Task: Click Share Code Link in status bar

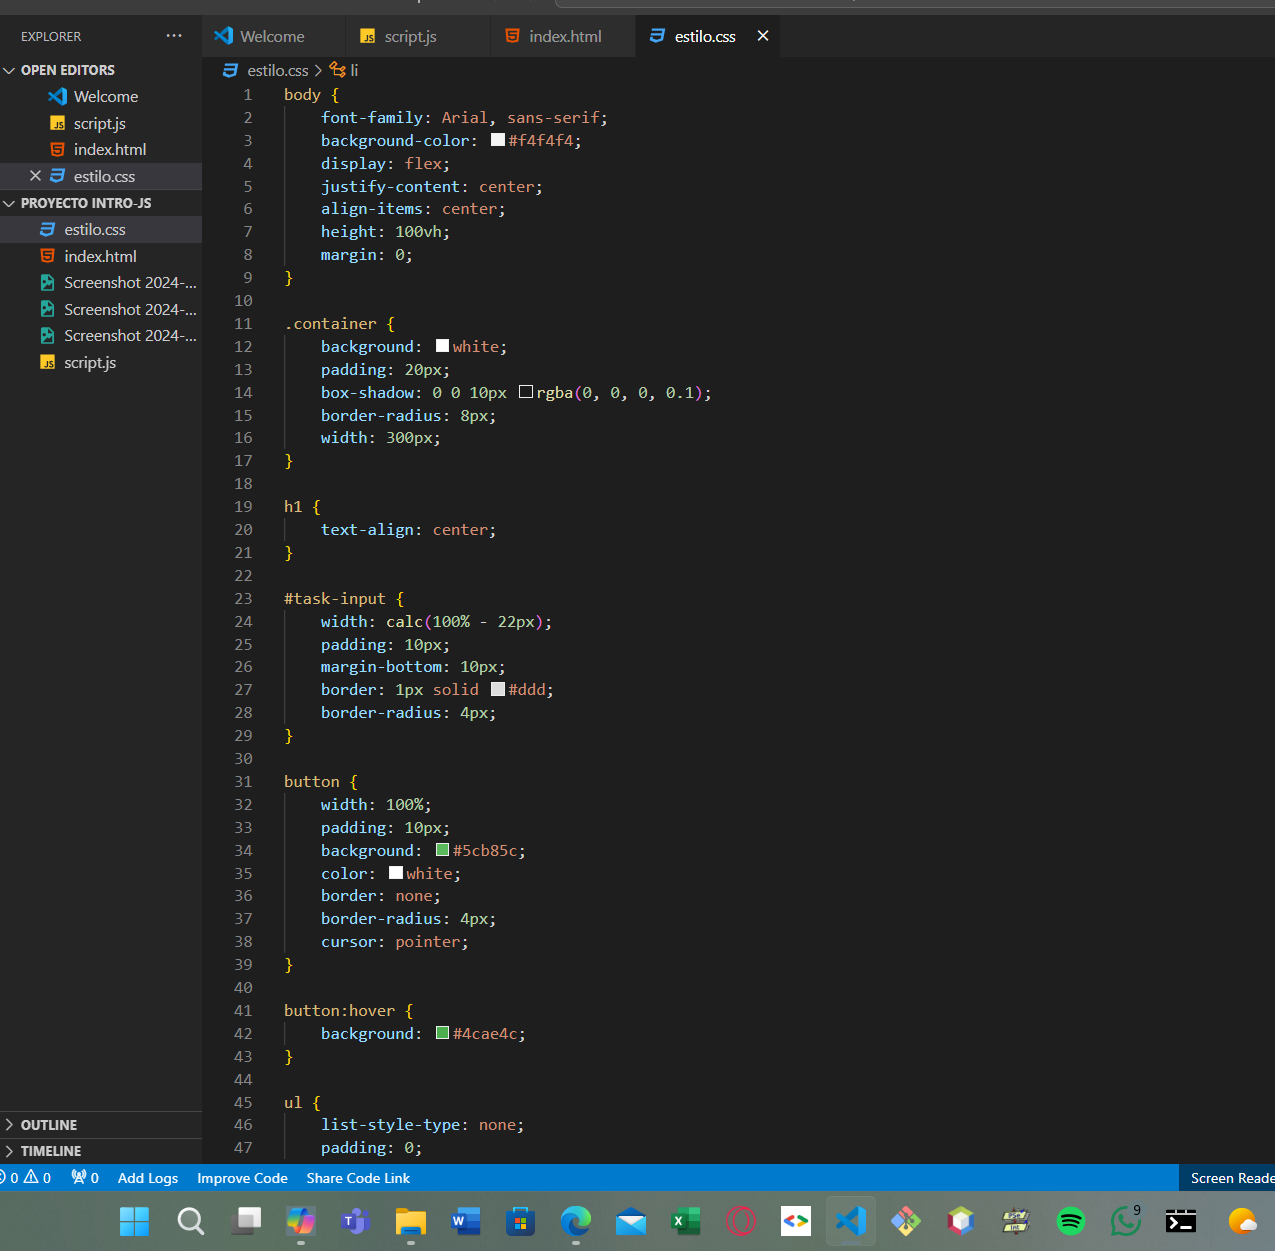Action: [x=358, y=1178]
